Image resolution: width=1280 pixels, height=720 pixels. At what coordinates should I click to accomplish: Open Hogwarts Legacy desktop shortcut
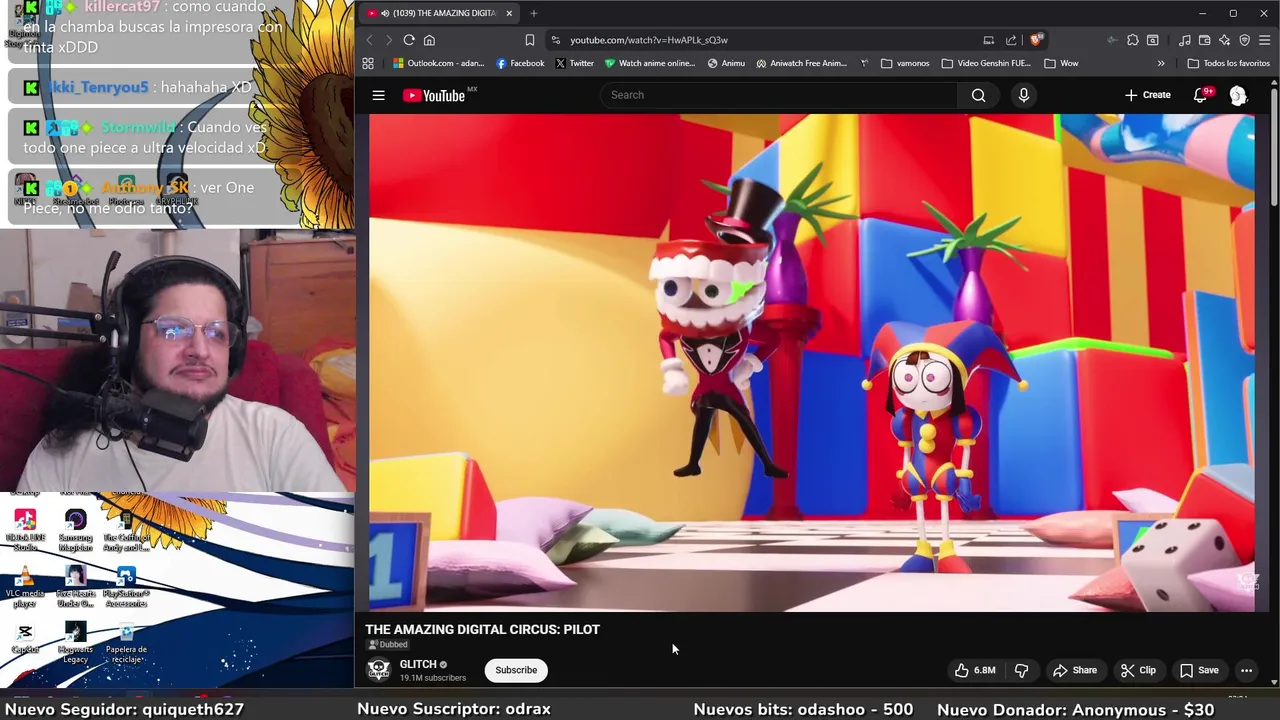[75, 643]
